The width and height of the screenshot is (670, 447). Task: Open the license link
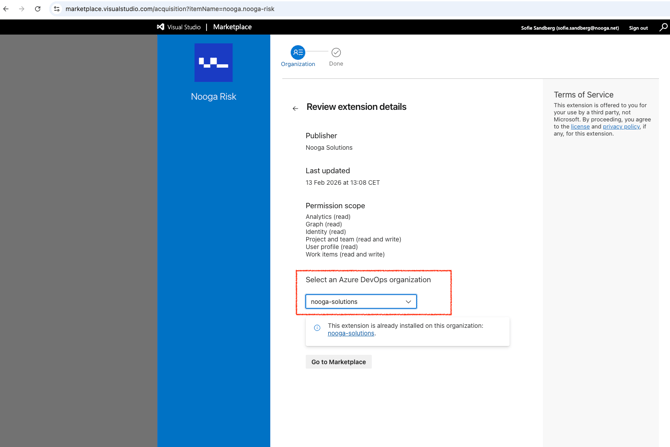[580, 126]
